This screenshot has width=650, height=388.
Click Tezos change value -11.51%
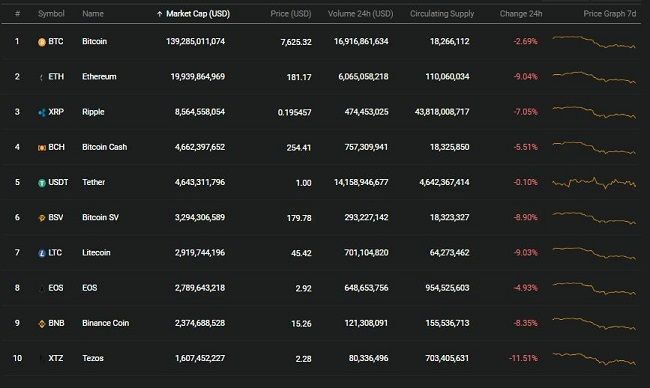pyautogui.click(x=523, y=359)
